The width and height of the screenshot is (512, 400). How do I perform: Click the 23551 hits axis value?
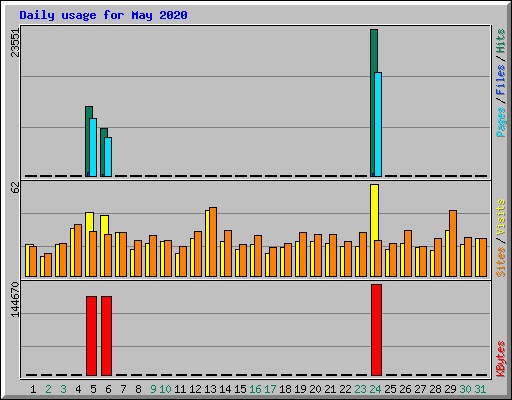pos(15,43)
